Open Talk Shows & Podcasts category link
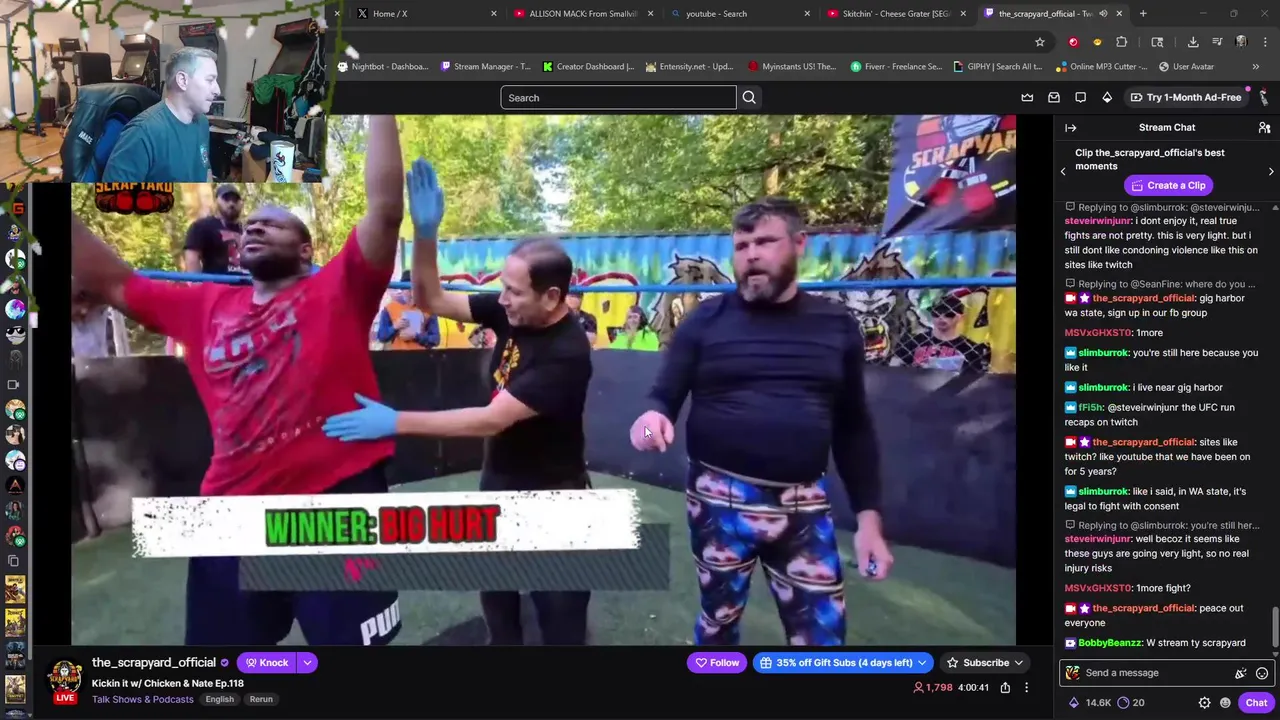This screenshot has height=720, width=1280. pos(143,699)
